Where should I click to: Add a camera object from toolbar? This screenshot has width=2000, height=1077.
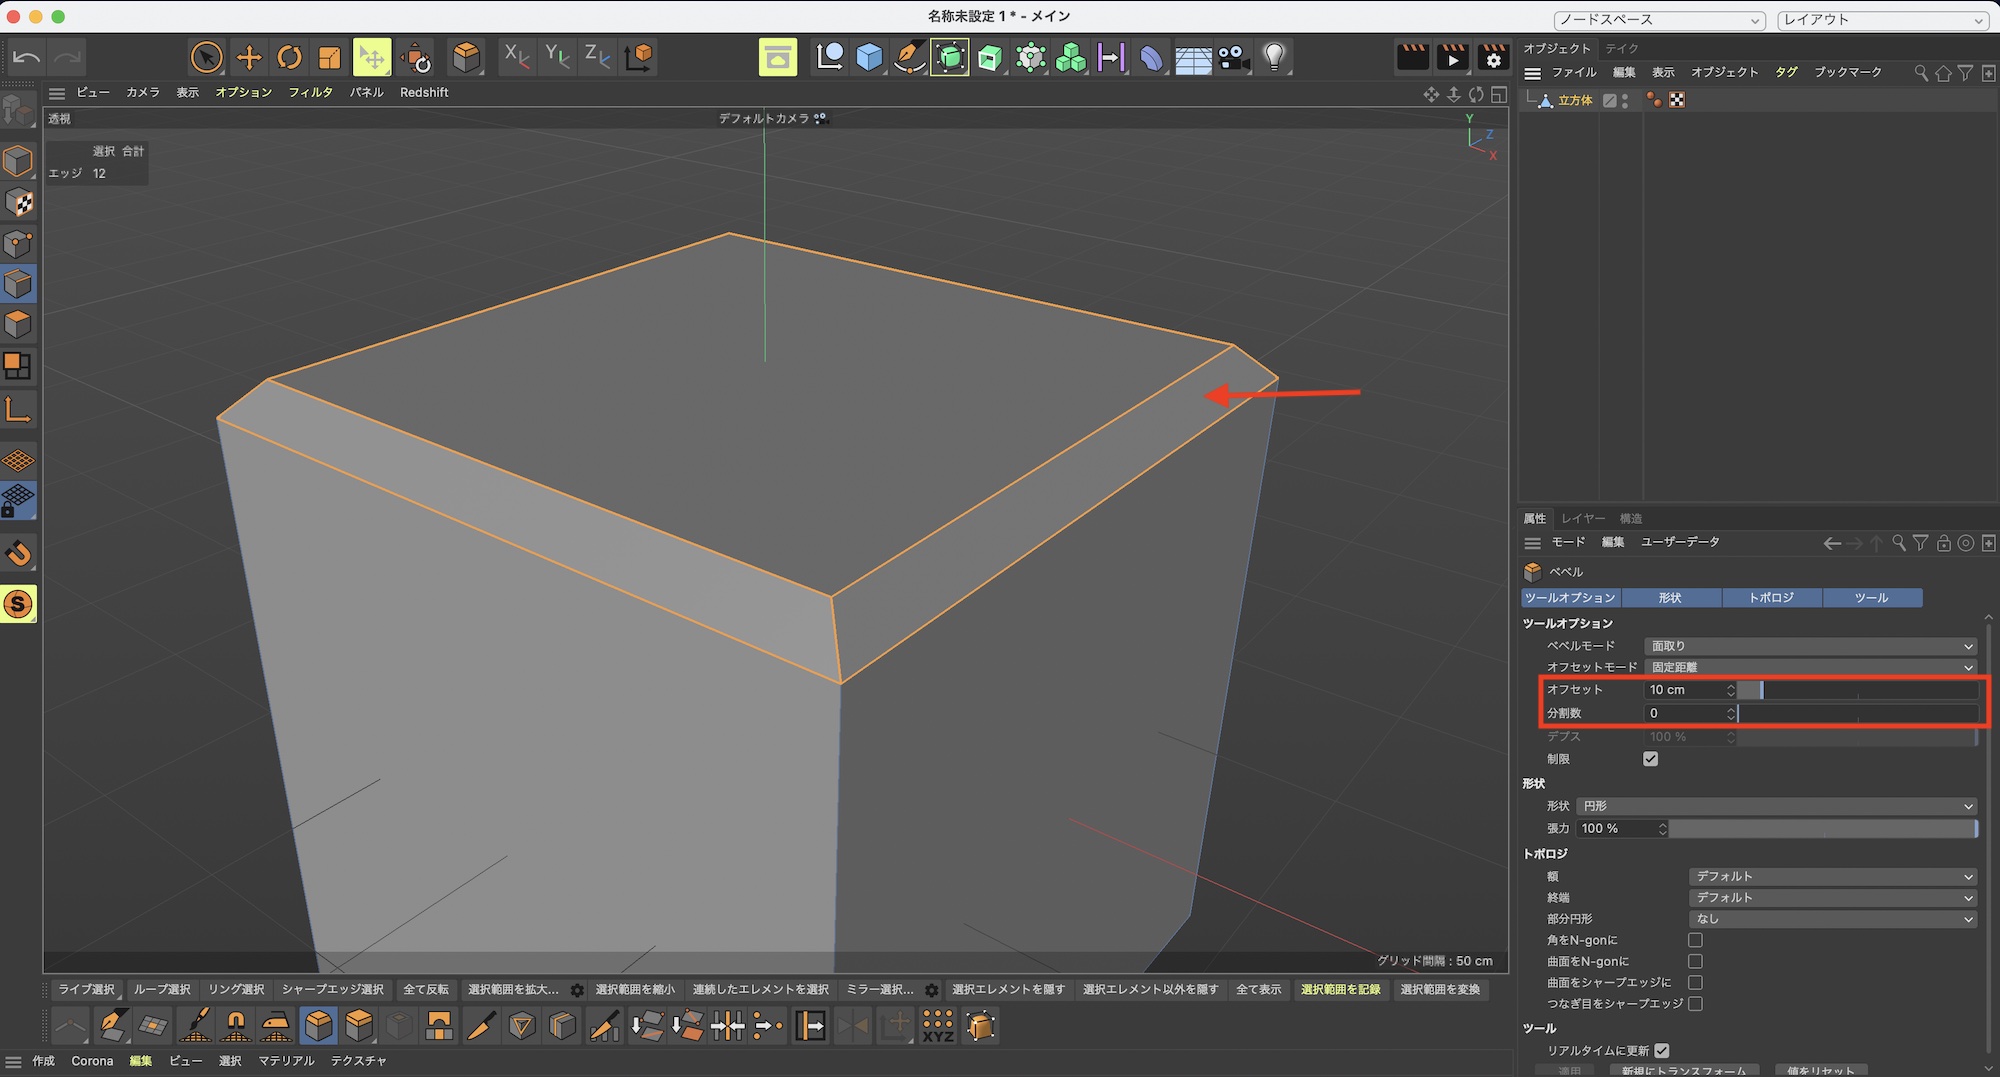coord(1233,58)
